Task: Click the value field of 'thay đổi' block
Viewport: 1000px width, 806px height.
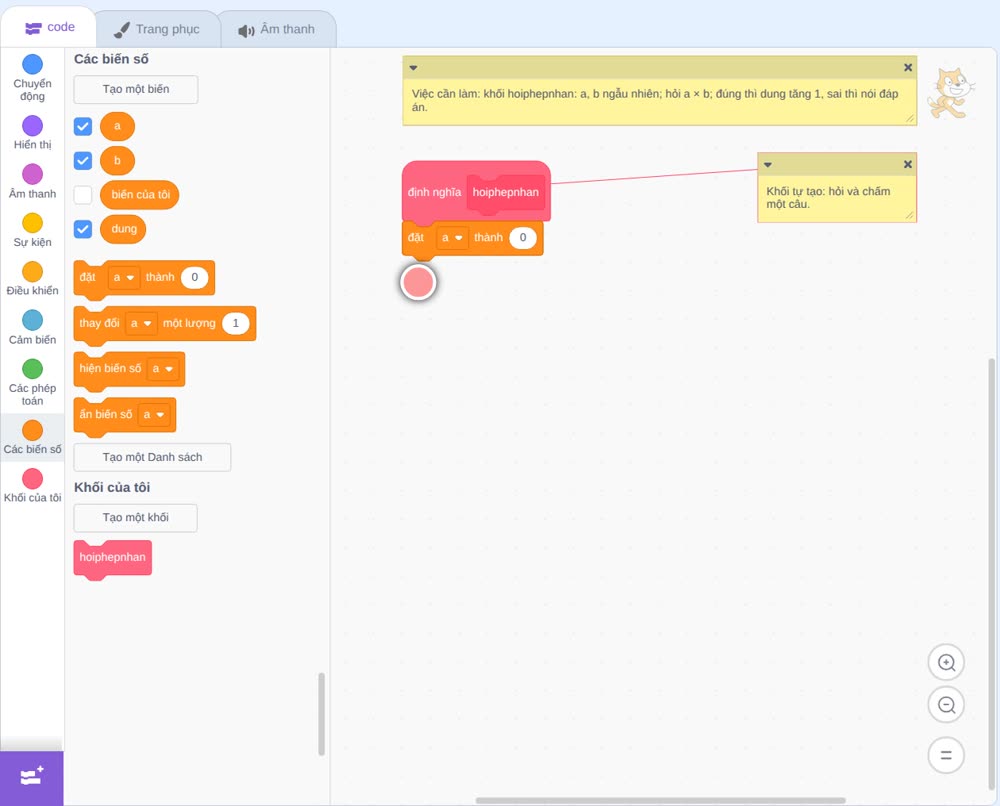Action: [235, 323]
